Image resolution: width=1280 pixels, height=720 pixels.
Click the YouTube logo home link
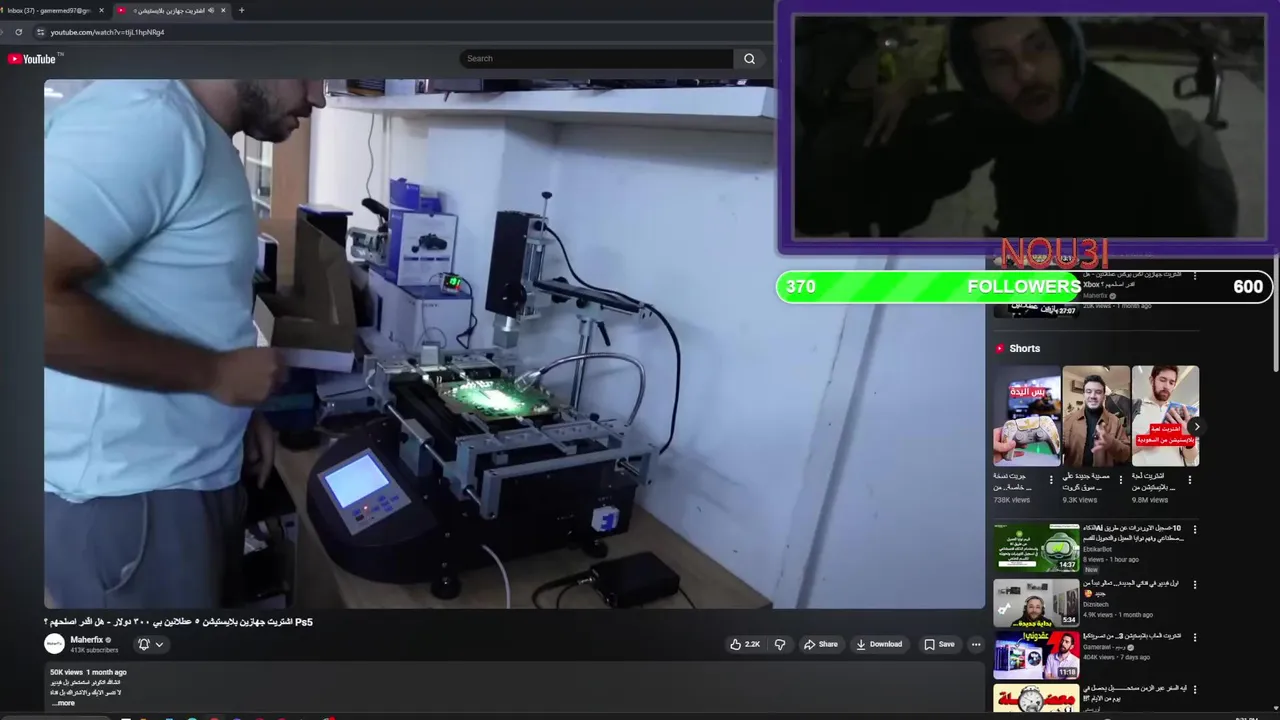[32, 59]
